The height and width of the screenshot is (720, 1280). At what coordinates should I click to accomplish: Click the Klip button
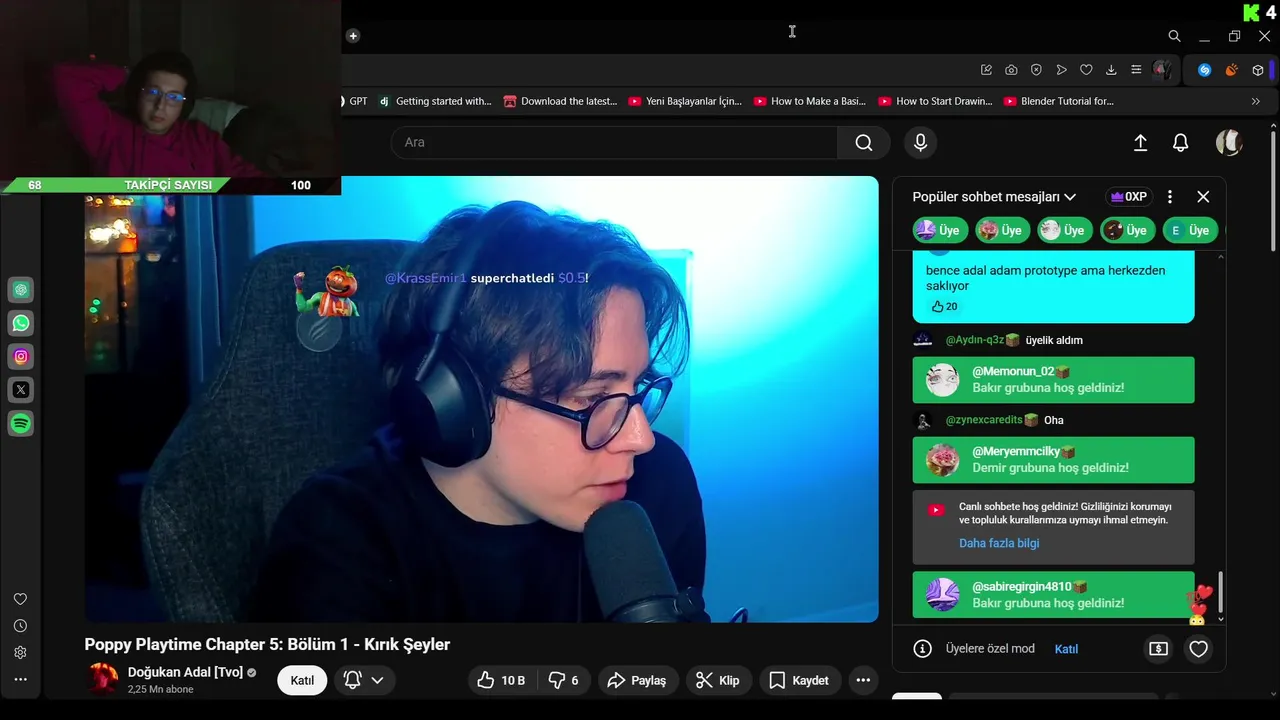coord(717,680)
